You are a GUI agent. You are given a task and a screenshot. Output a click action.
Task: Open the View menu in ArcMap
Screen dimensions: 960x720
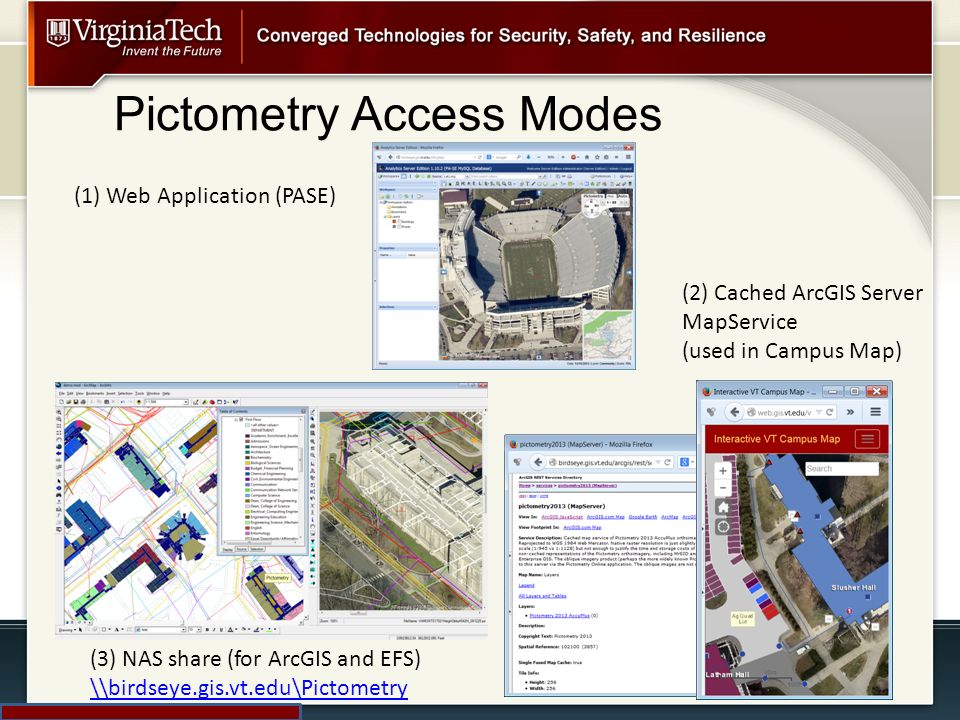coord(80,394)
